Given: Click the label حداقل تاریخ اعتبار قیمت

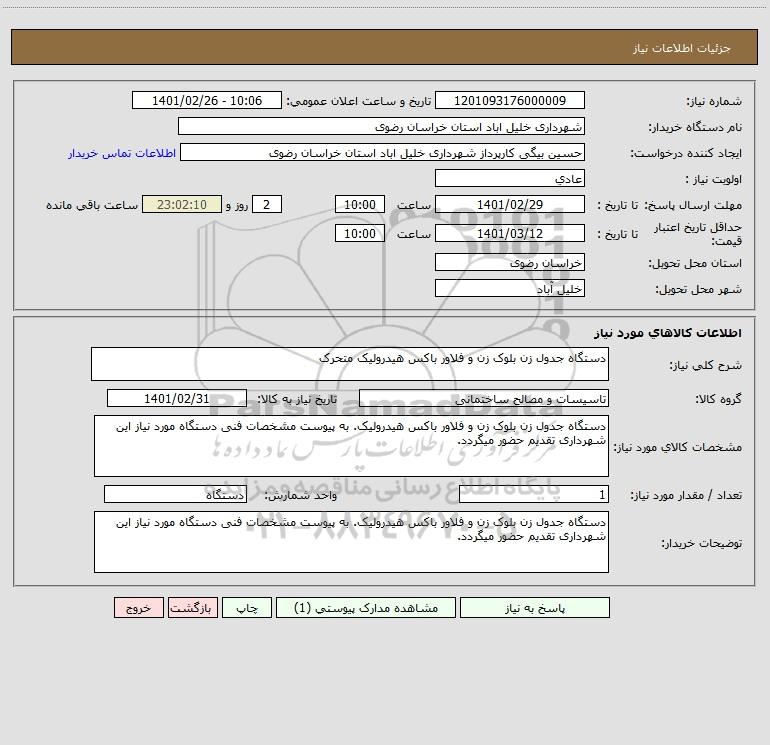Looking at the screenshot, I should pyautogui.click(x=698, y=234).
